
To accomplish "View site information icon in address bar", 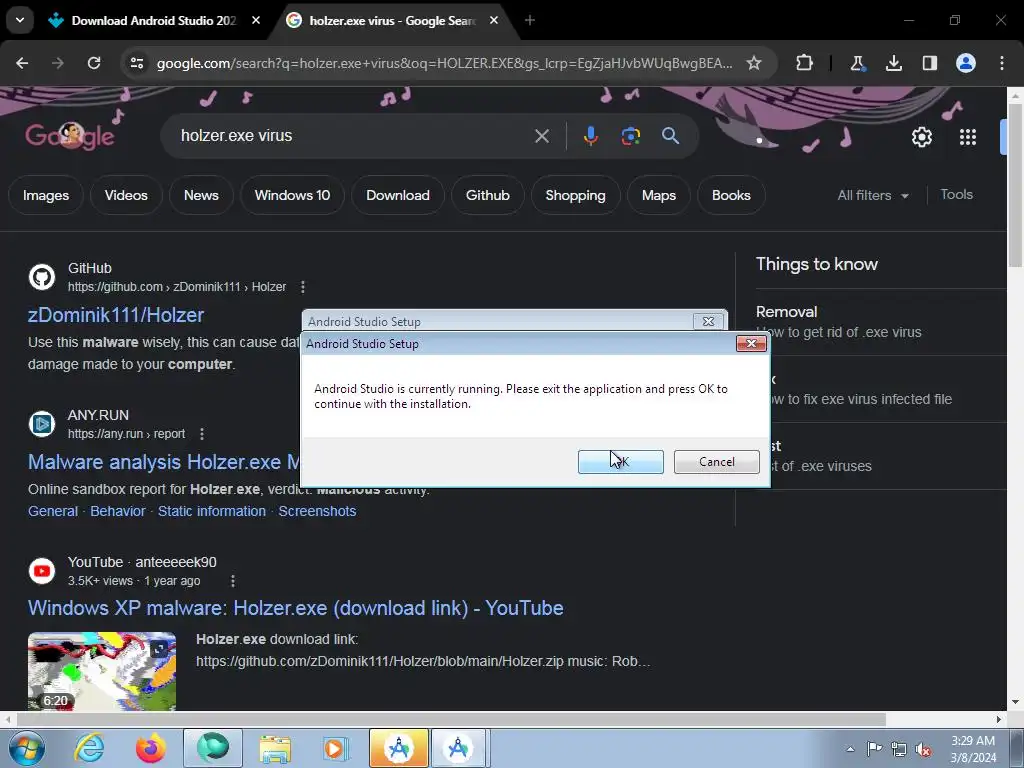I will [x=136, y=63].
